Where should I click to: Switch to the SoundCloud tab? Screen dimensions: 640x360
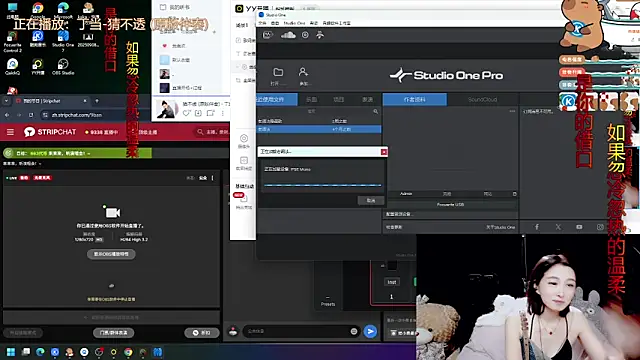[x=482, y=99]
